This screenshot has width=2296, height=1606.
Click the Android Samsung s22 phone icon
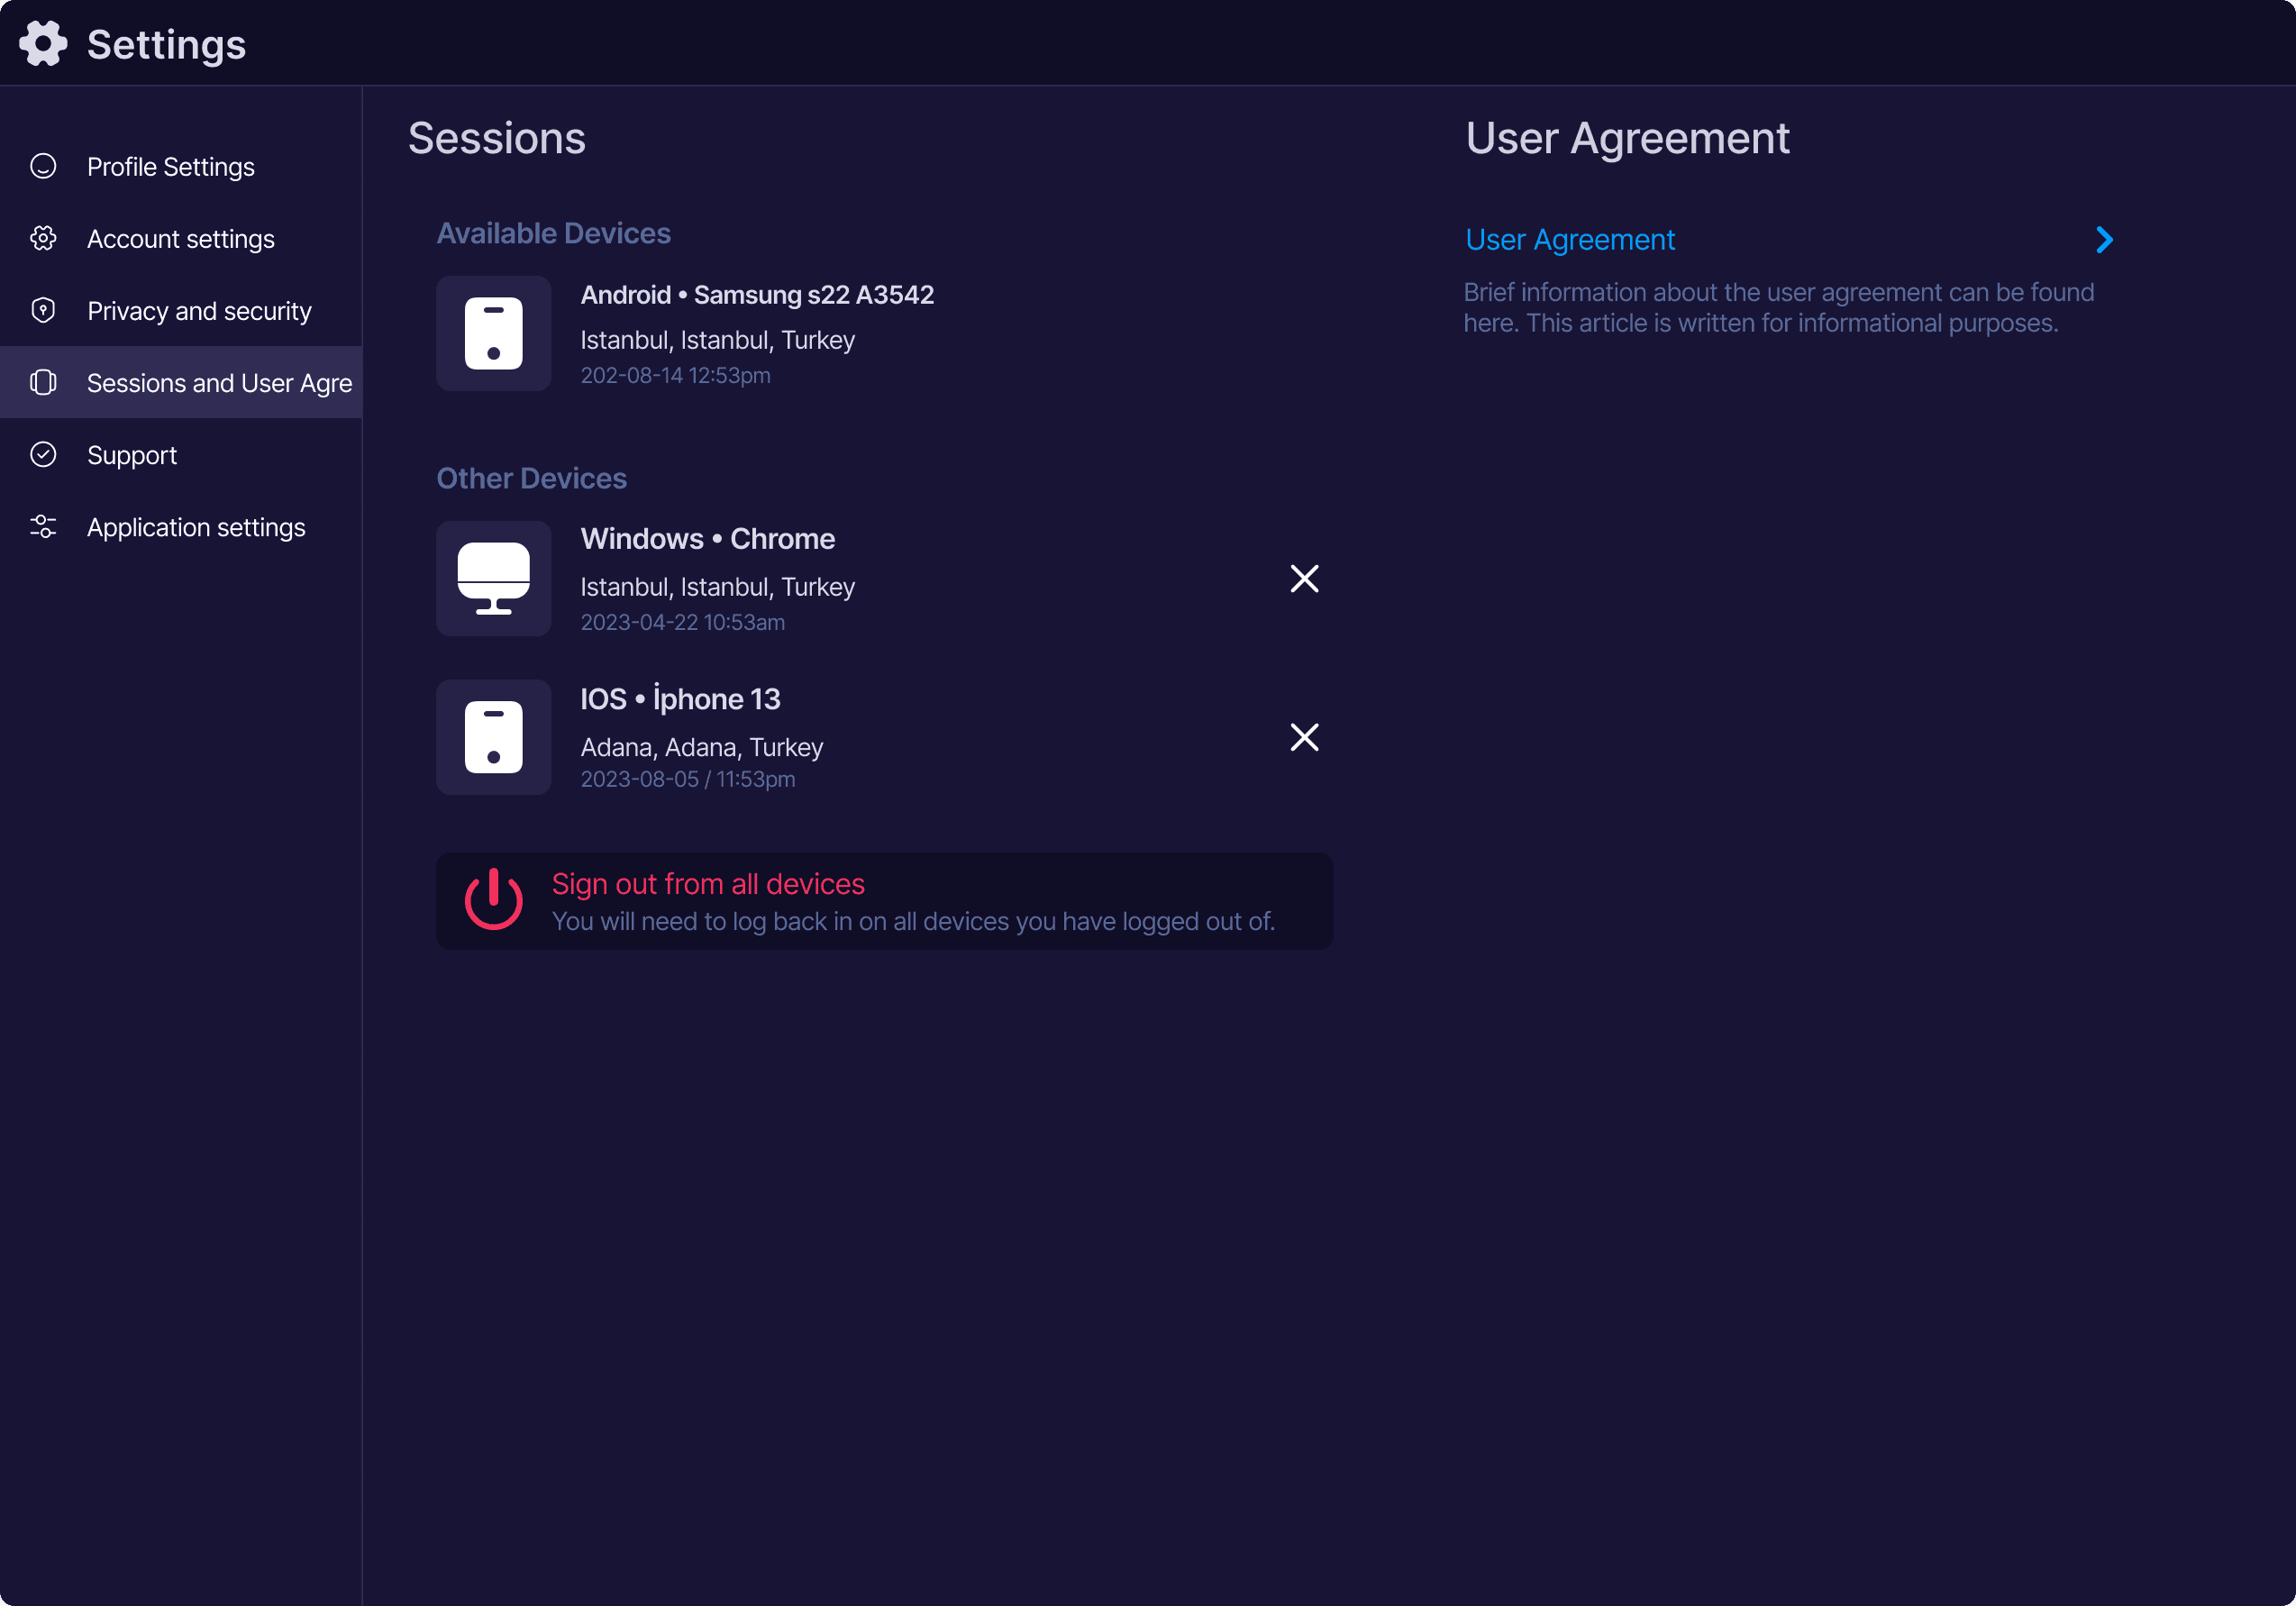493,333
